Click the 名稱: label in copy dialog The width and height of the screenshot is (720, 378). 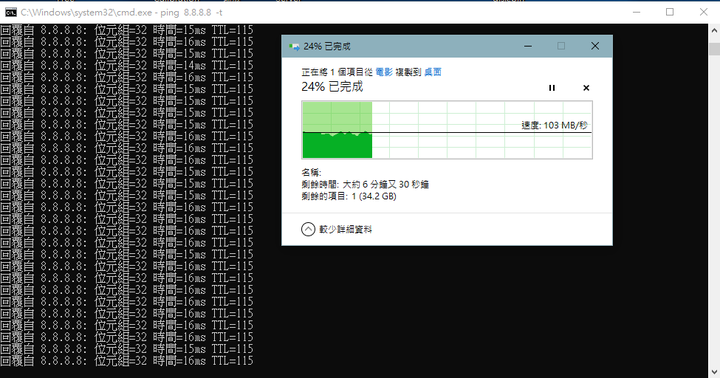tap(311, 173)
